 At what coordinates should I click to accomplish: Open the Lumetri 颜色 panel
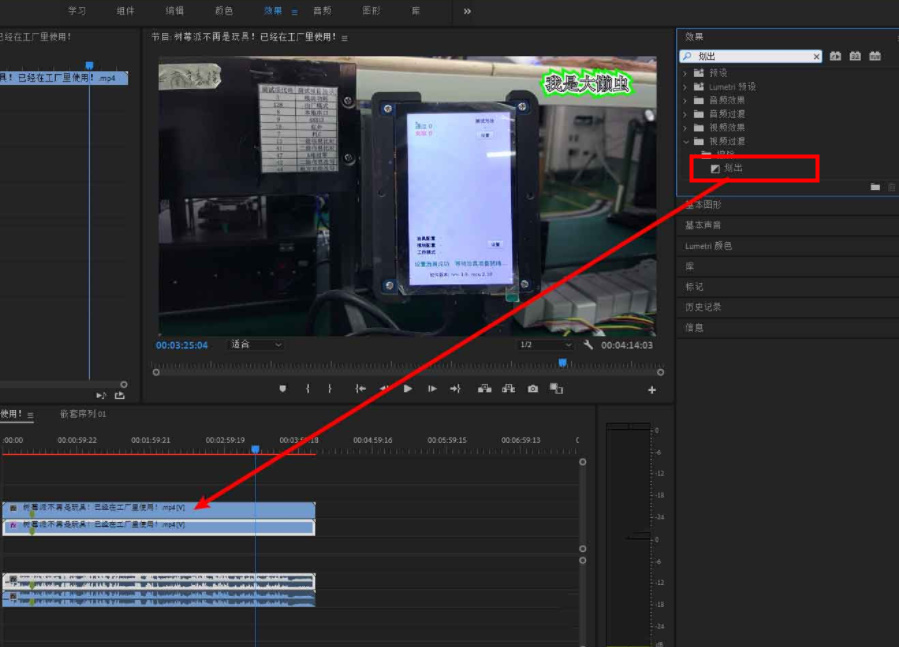[708, 246]
